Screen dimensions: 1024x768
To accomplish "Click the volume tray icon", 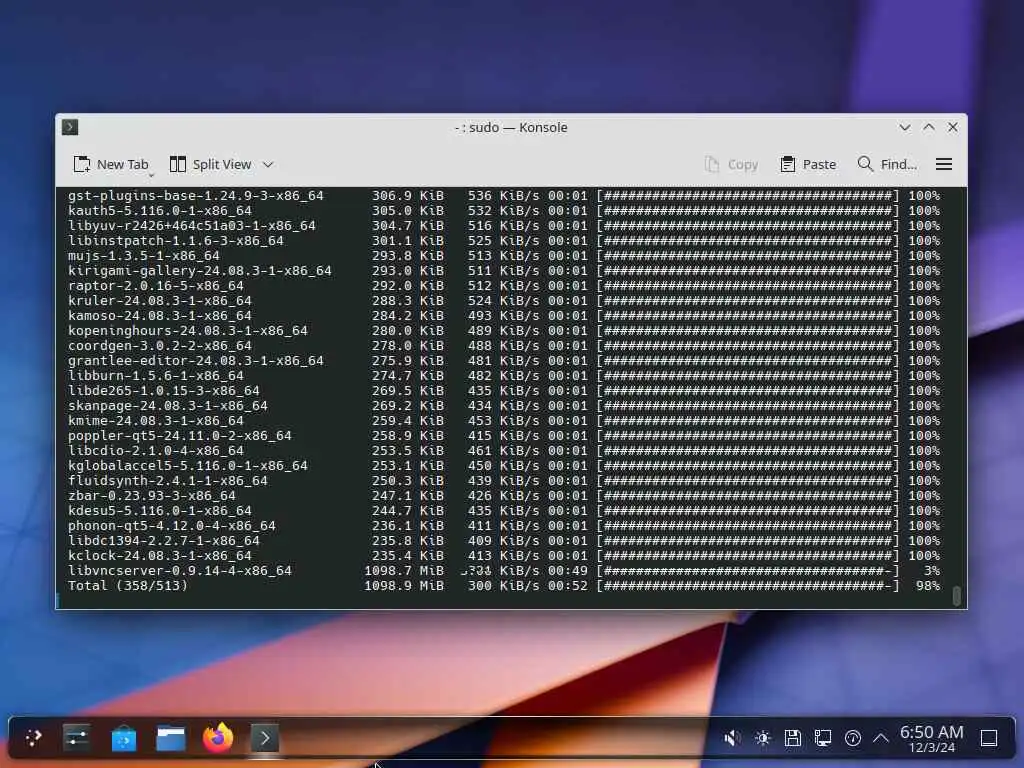I will point(732,738).
